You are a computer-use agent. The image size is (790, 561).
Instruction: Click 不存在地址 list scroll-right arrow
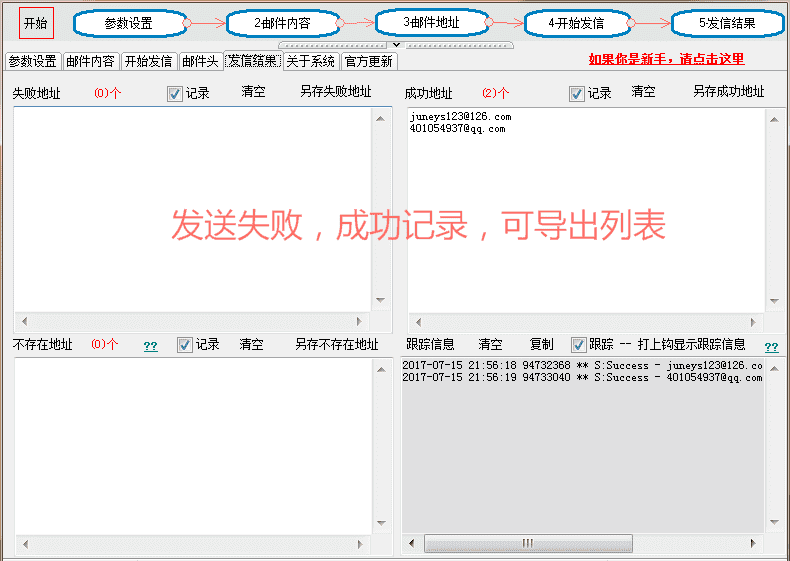[360, 544]
